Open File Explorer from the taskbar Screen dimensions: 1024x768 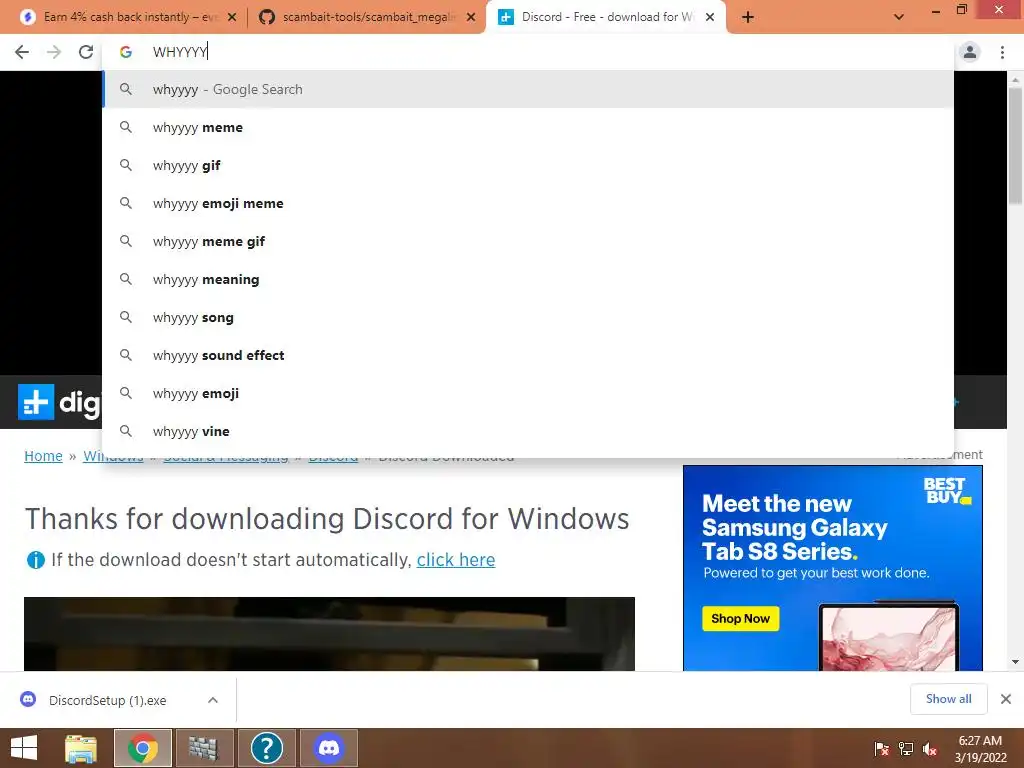tap(81, 748)
